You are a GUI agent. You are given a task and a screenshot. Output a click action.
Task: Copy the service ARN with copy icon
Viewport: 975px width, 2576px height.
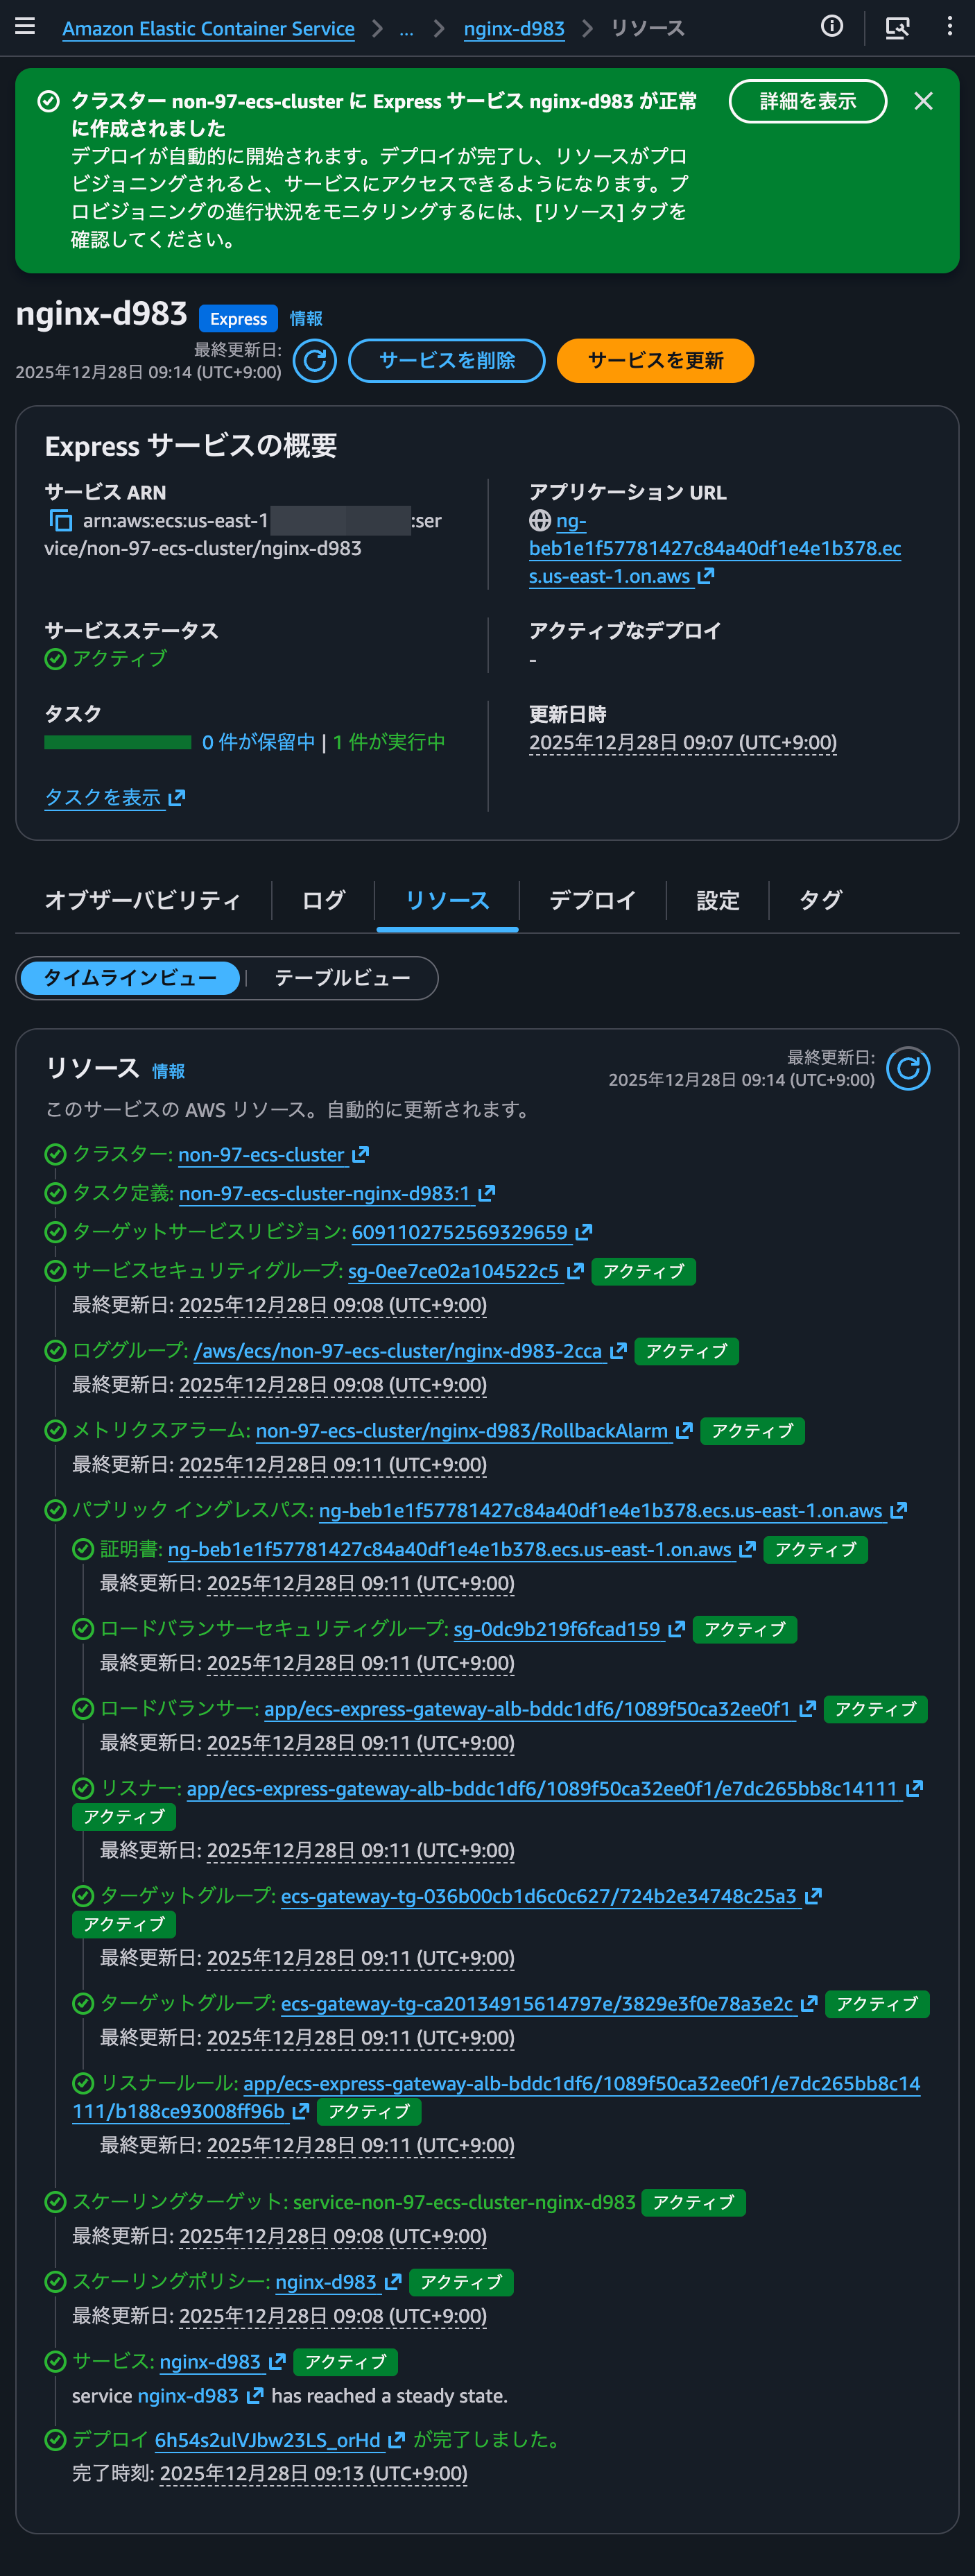[60, 520]
